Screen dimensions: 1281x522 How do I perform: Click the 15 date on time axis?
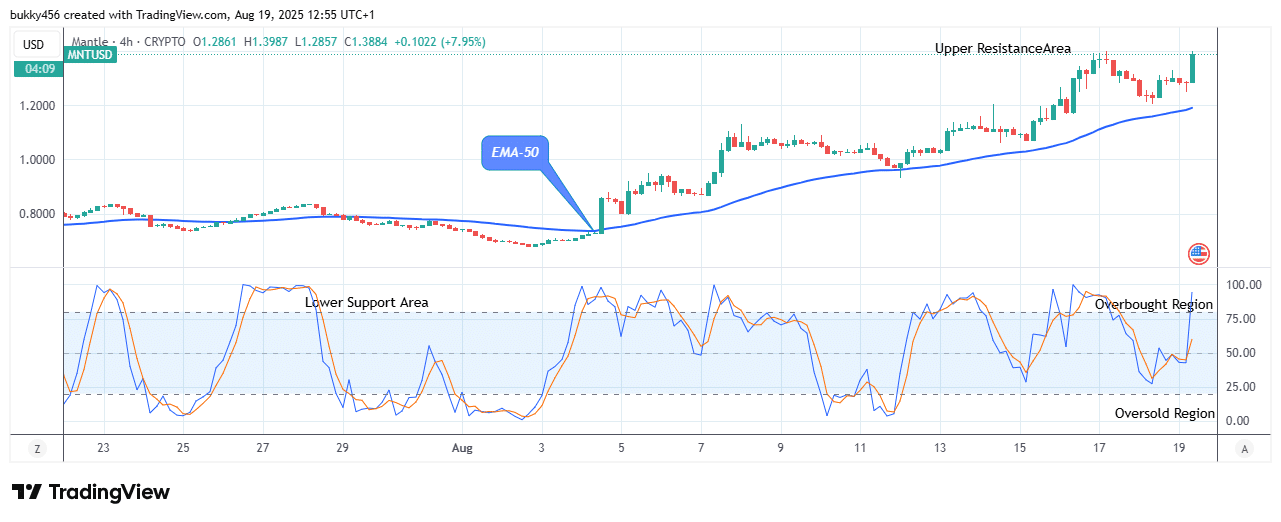click(x=1019, y=449)
